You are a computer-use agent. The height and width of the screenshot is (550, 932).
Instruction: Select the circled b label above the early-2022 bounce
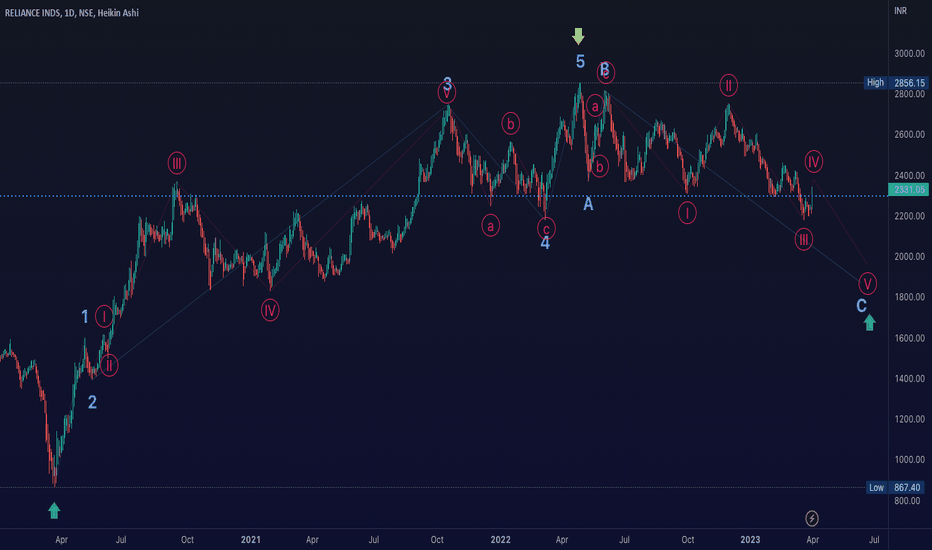point(510,124)
